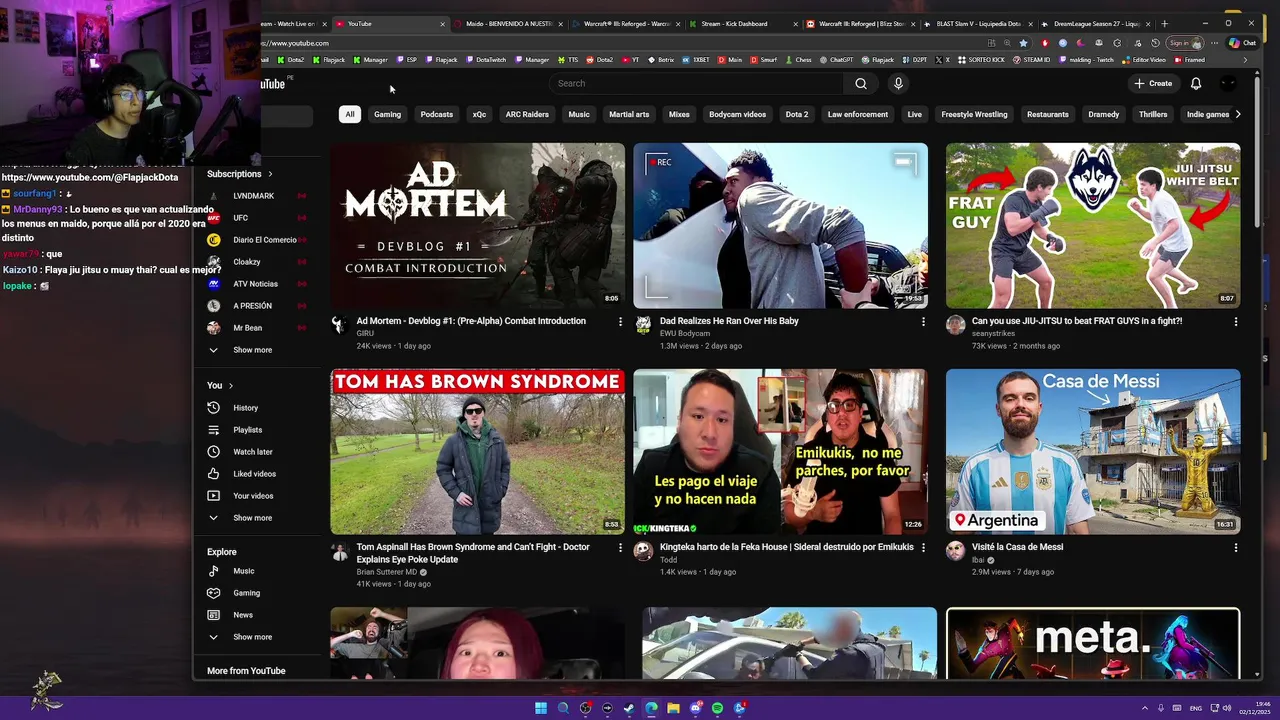Viewport: 1280px width, 720px height.
Task: Open Windows Start menu
Action: tap(541, 708)
